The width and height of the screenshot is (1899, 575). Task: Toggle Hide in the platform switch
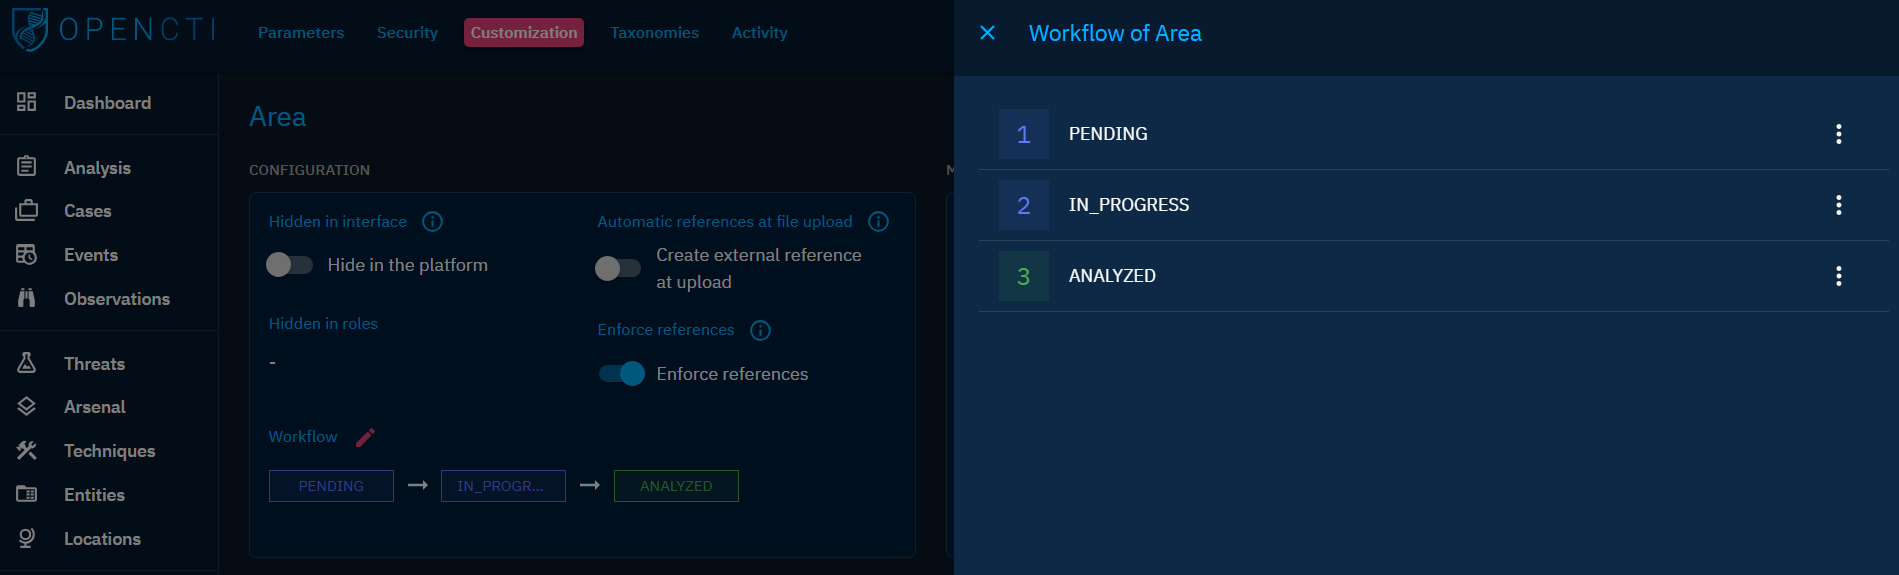click(x=289, y=265)
